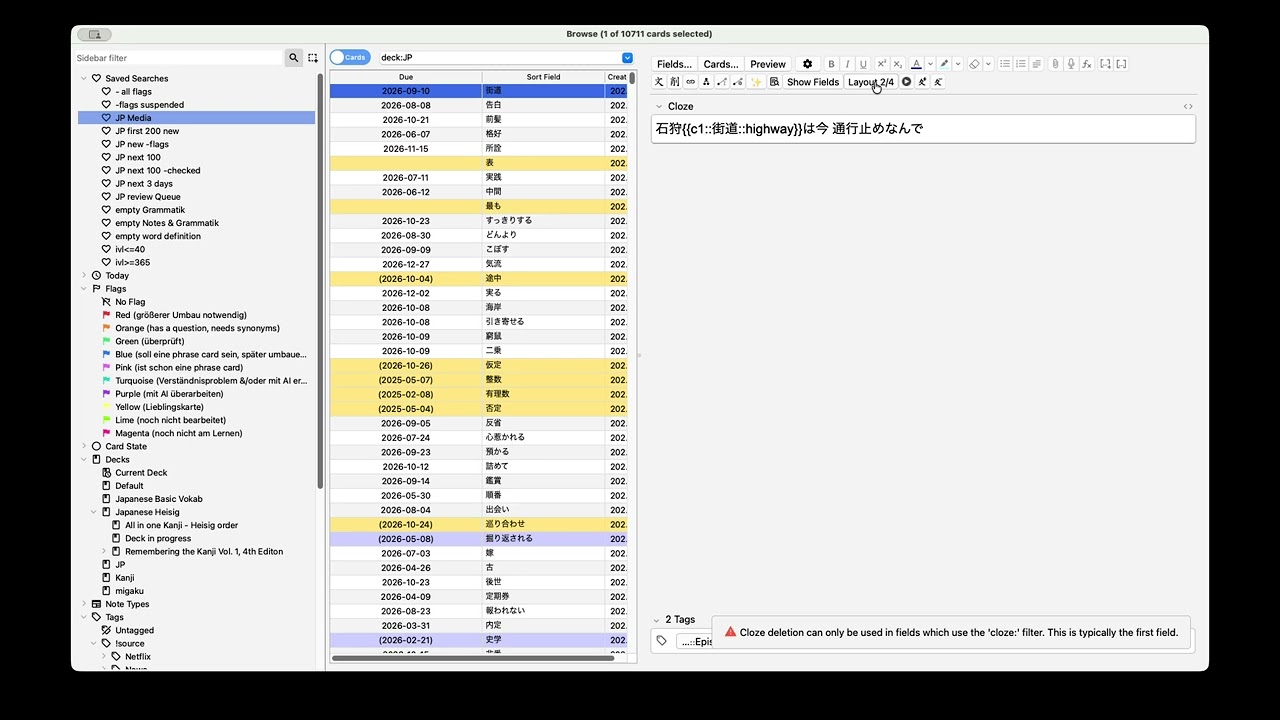
Task: Apply the text color
Action: (x=916, y=64)
